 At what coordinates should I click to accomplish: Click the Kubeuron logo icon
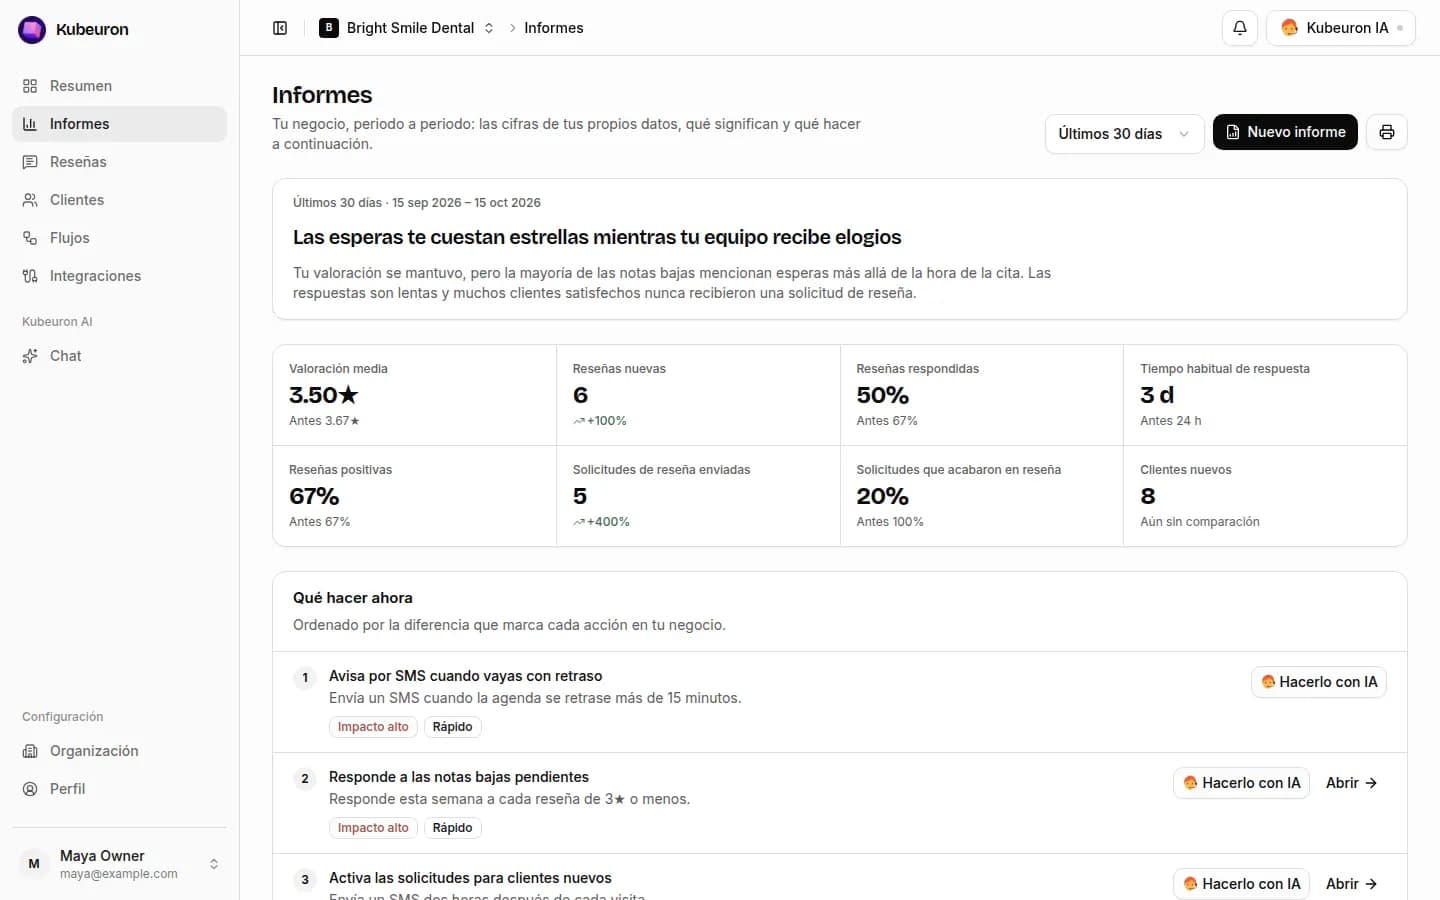click(x=32, y=30)
